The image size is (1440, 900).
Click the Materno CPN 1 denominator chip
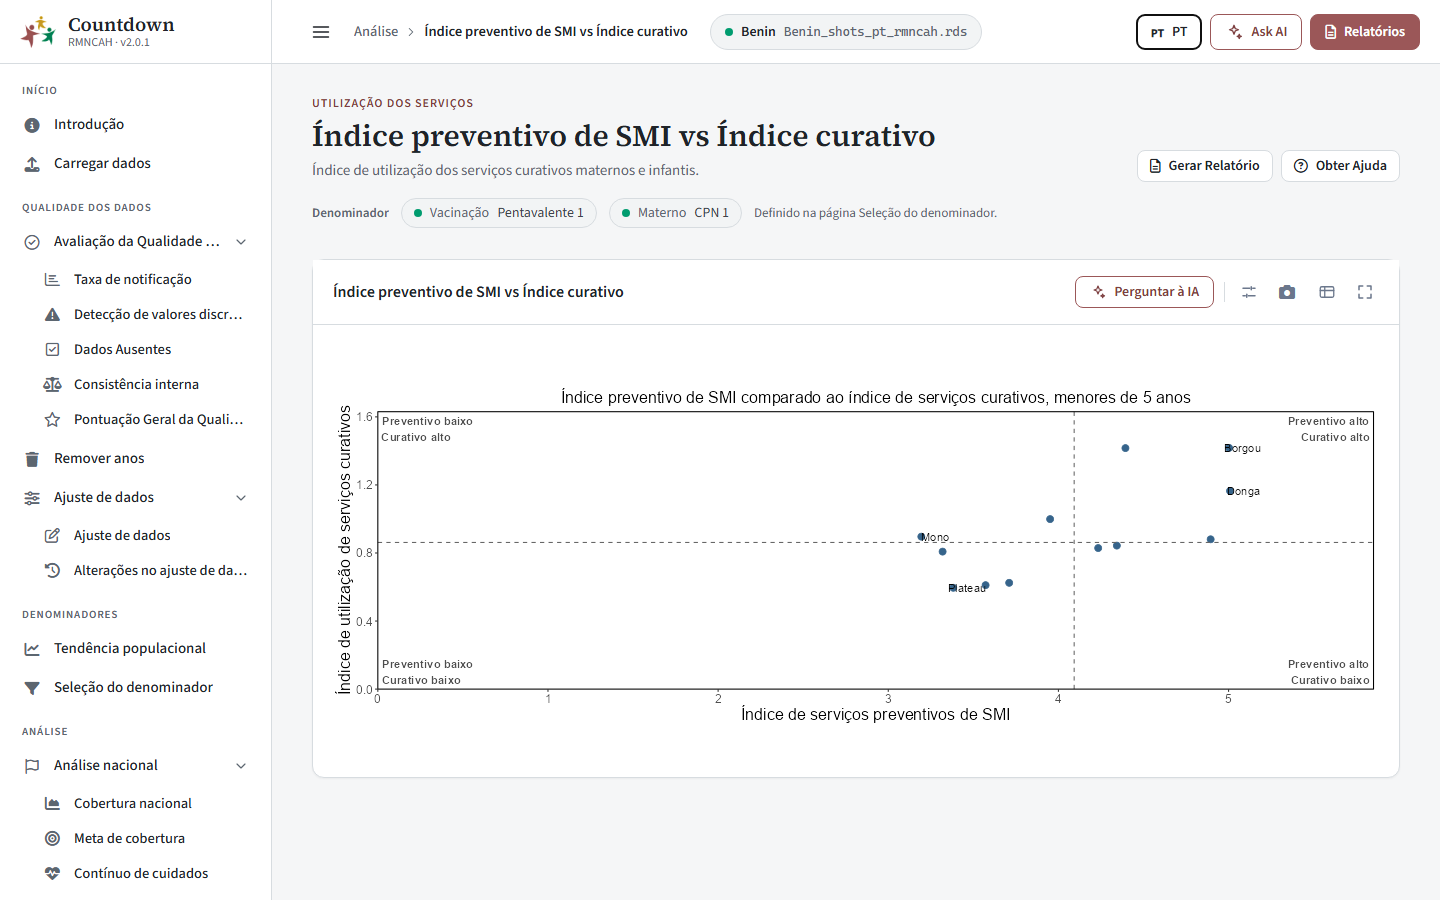[x=675, y=213]
